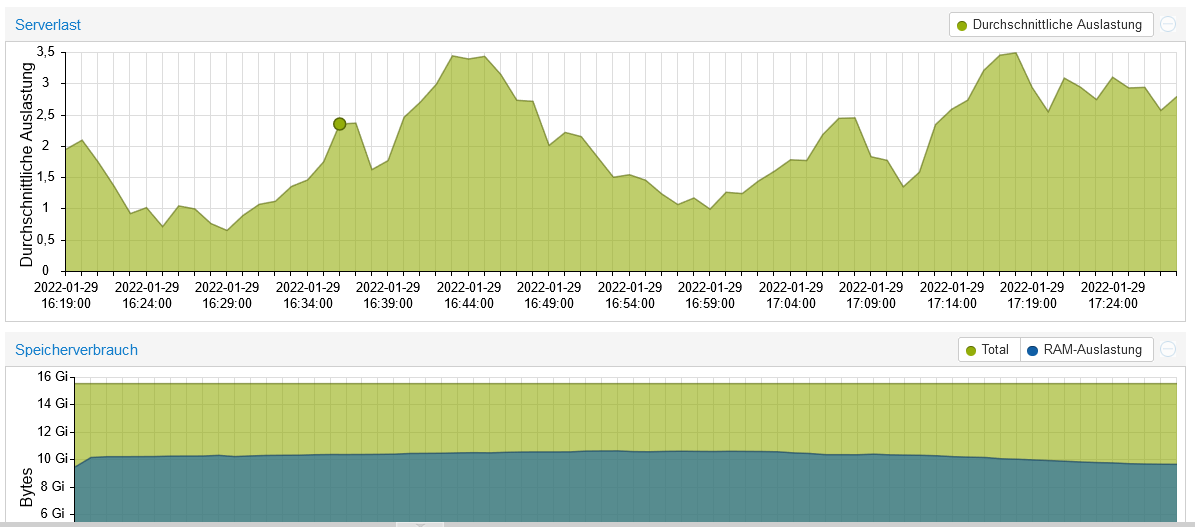Click the x-axis label 2022-01-29 16:59:00
1195x527 pixels.
710,295
